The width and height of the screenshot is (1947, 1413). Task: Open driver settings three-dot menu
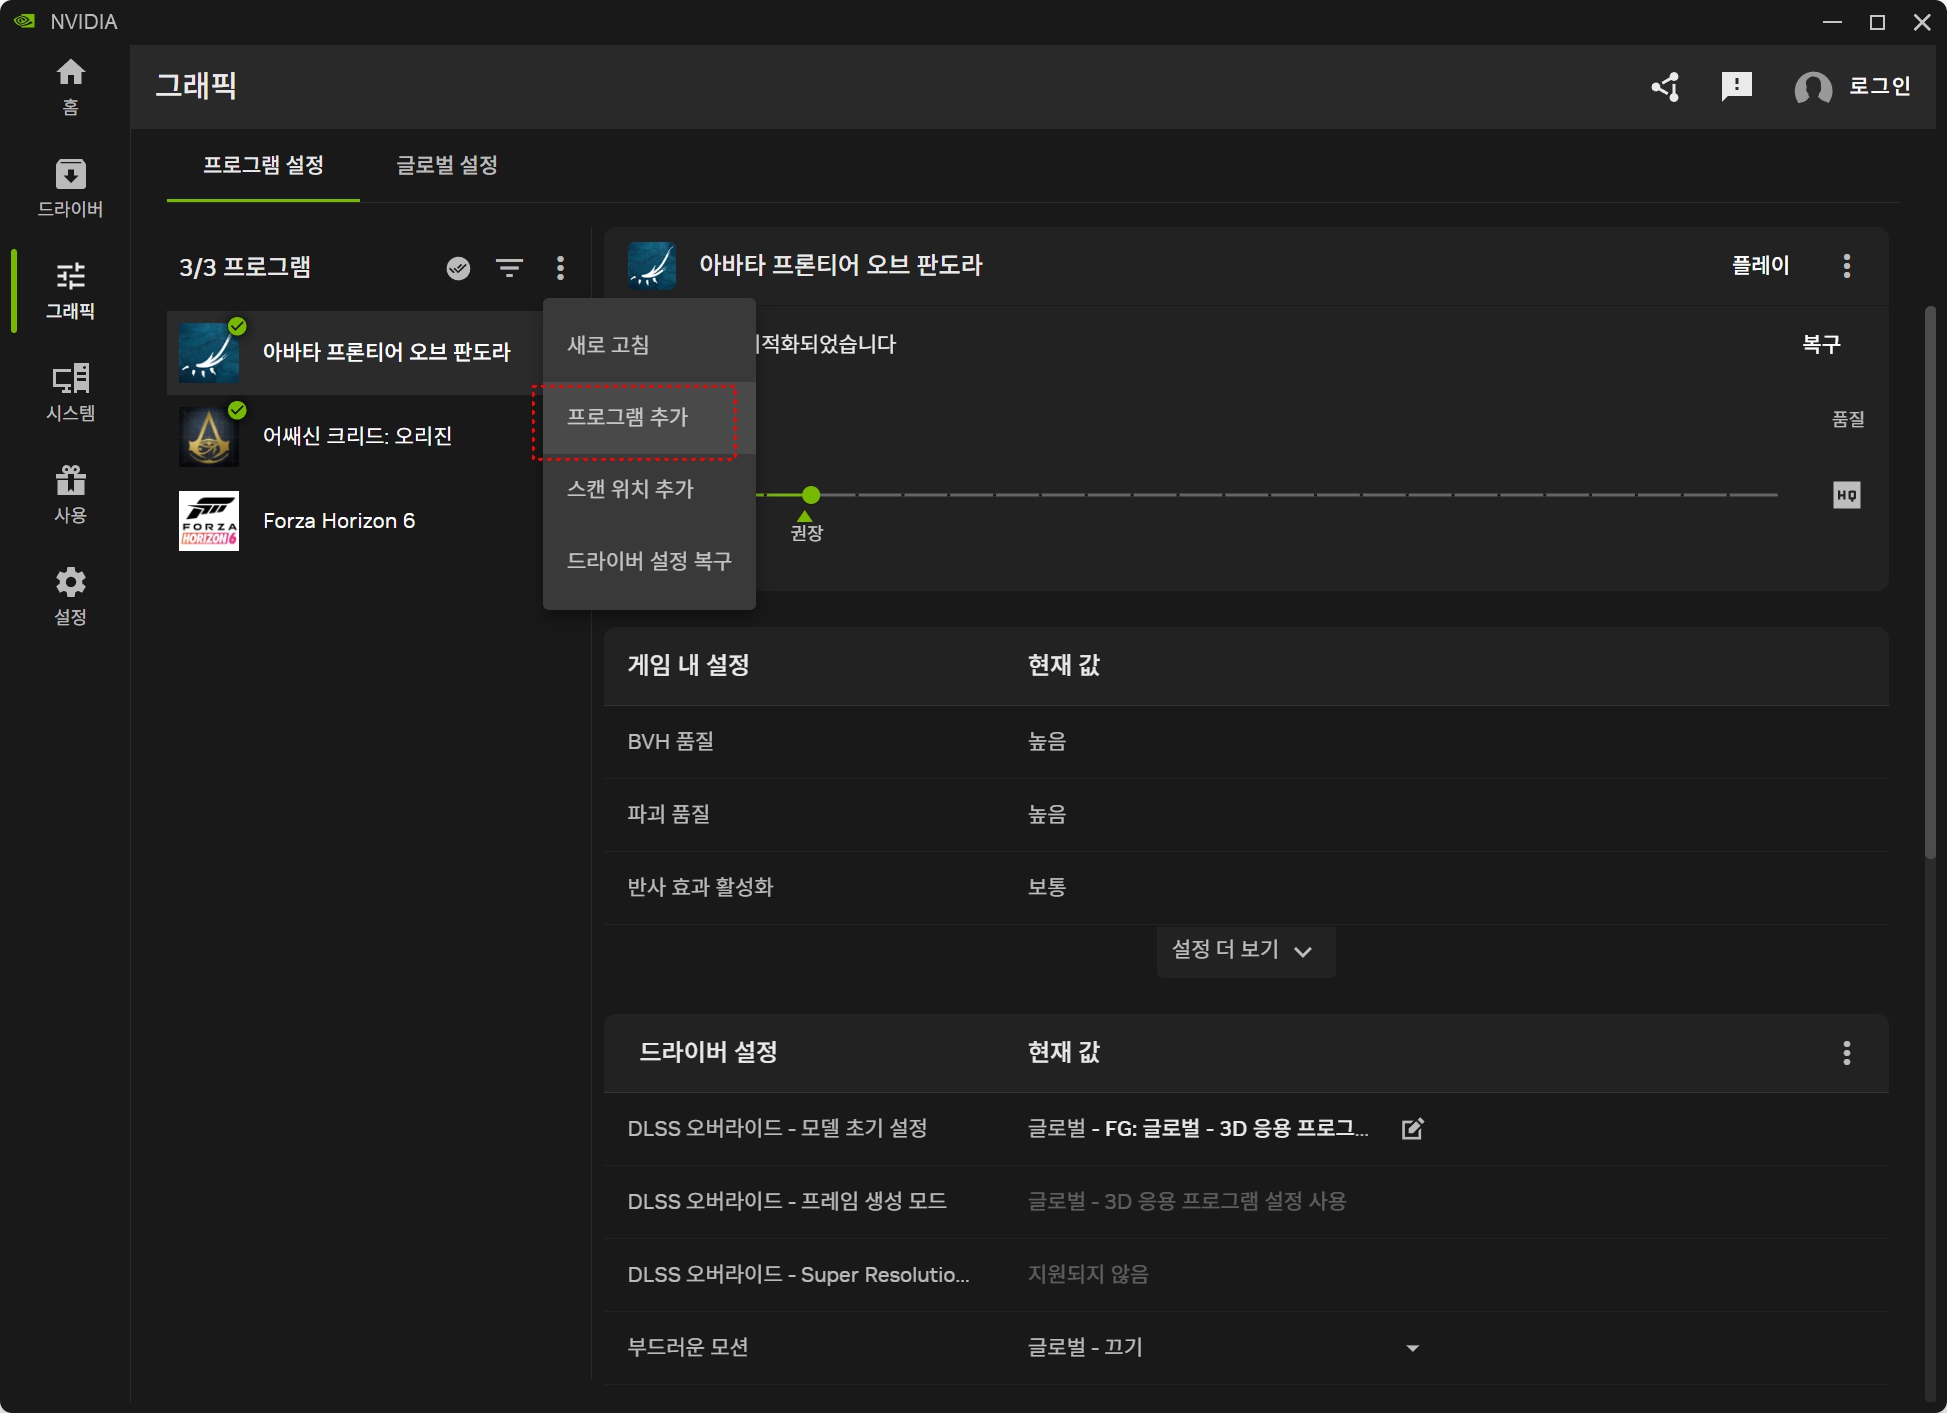click(x=1847, y=1053)
